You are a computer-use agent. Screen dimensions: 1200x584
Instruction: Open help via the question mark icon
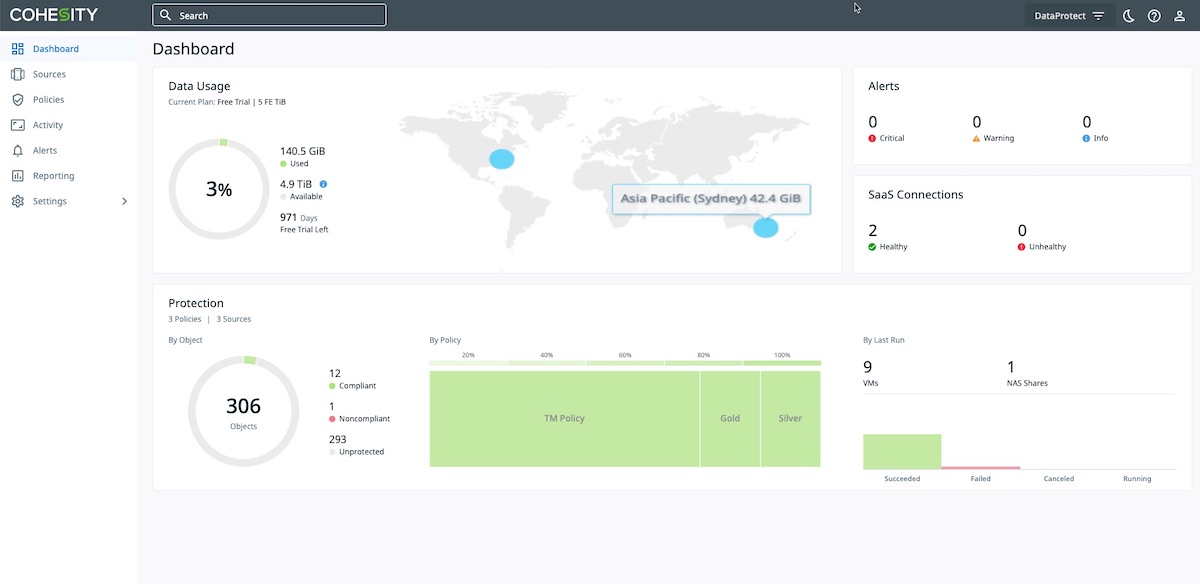click(x=1153, y=15)
